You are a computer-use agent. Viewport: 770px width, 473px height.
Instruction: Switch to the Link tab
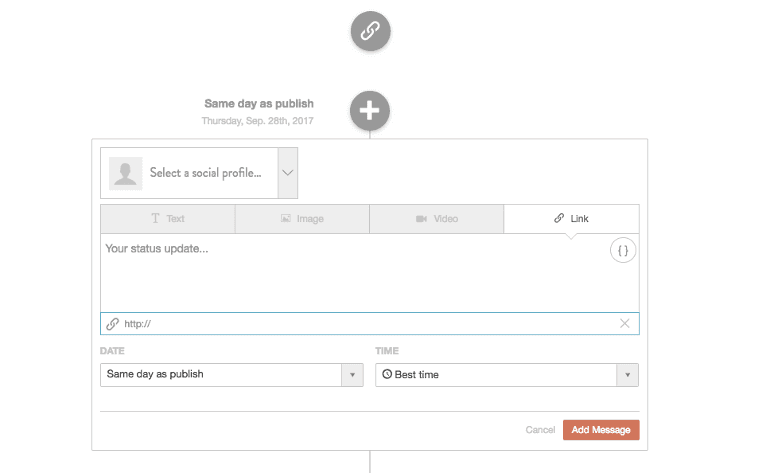coord(572,219)
